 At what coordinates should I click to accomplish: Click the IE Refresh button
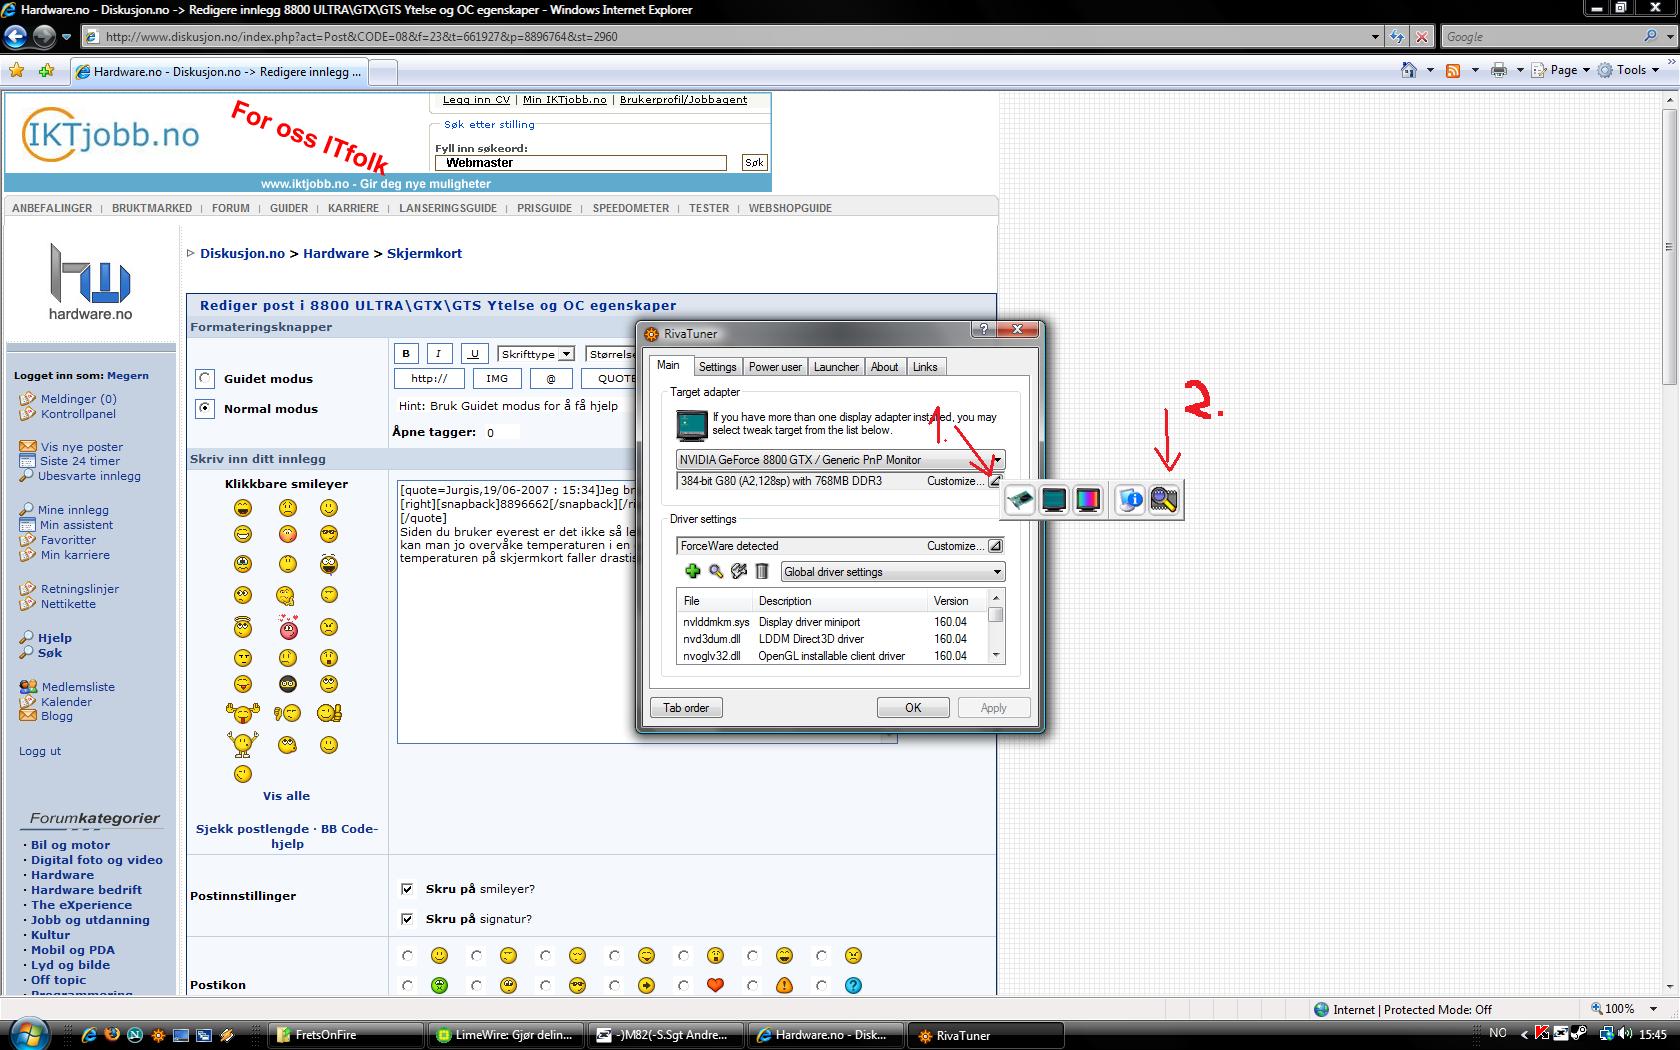tap(1398, 37)
